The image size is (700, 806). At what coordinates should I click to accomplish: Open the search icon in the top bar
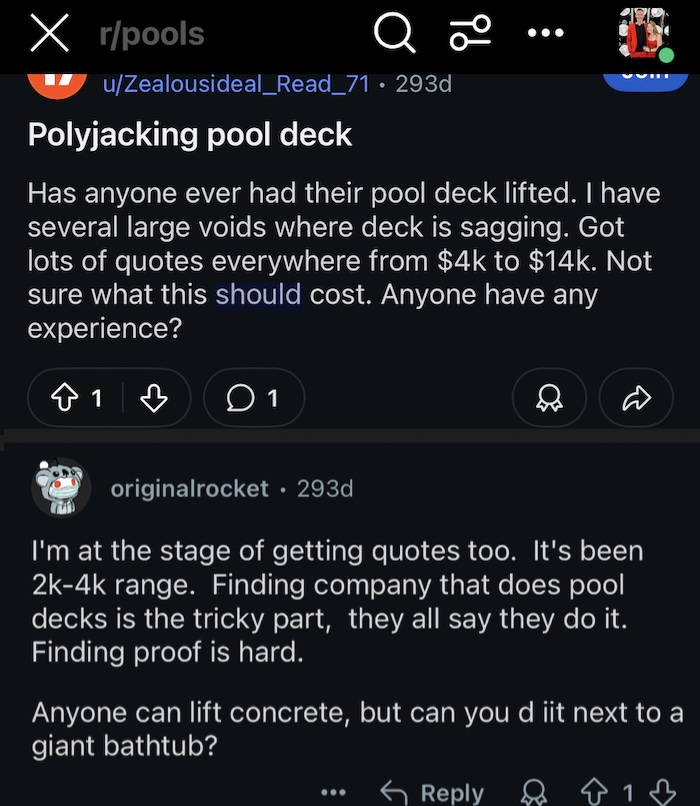tap(394, 33)
